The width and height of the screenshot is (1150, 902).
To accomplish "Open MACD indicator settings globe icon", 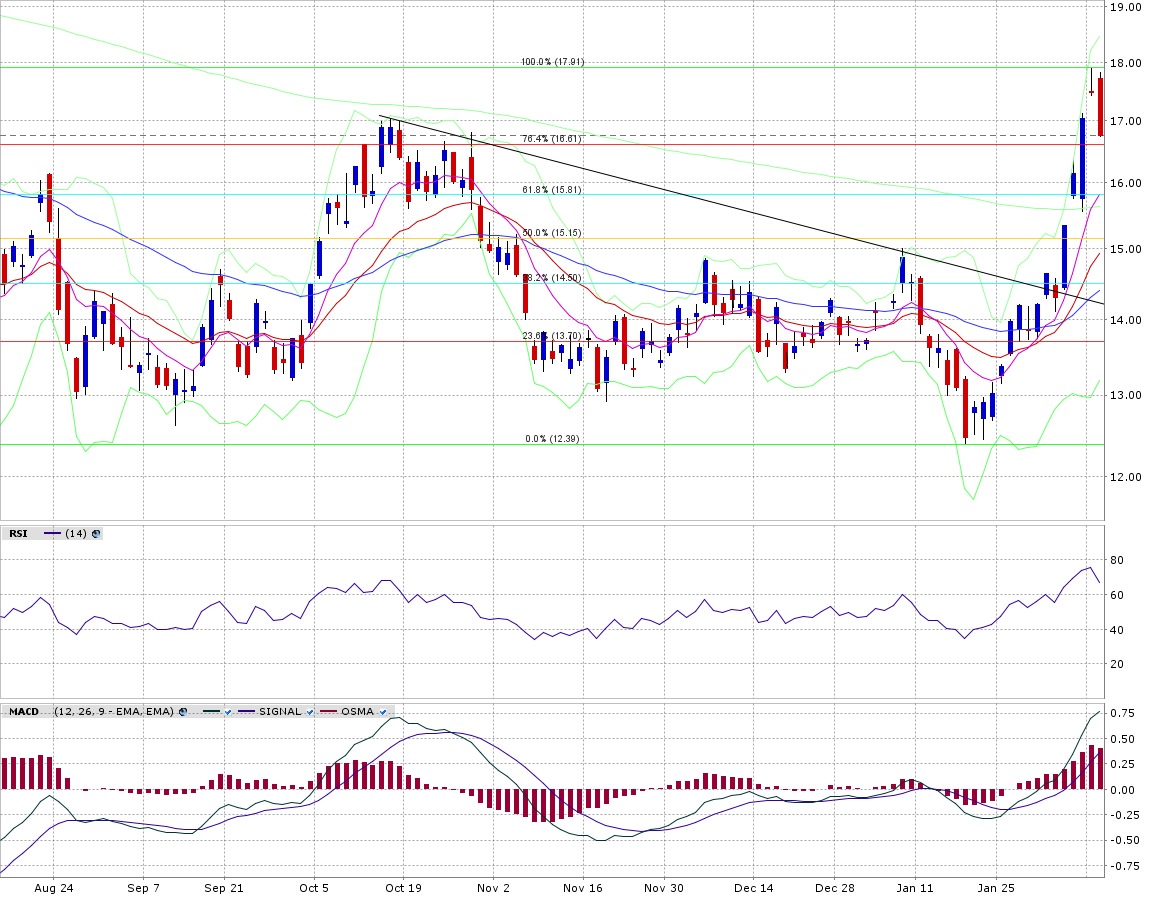I will click(183, 712).
